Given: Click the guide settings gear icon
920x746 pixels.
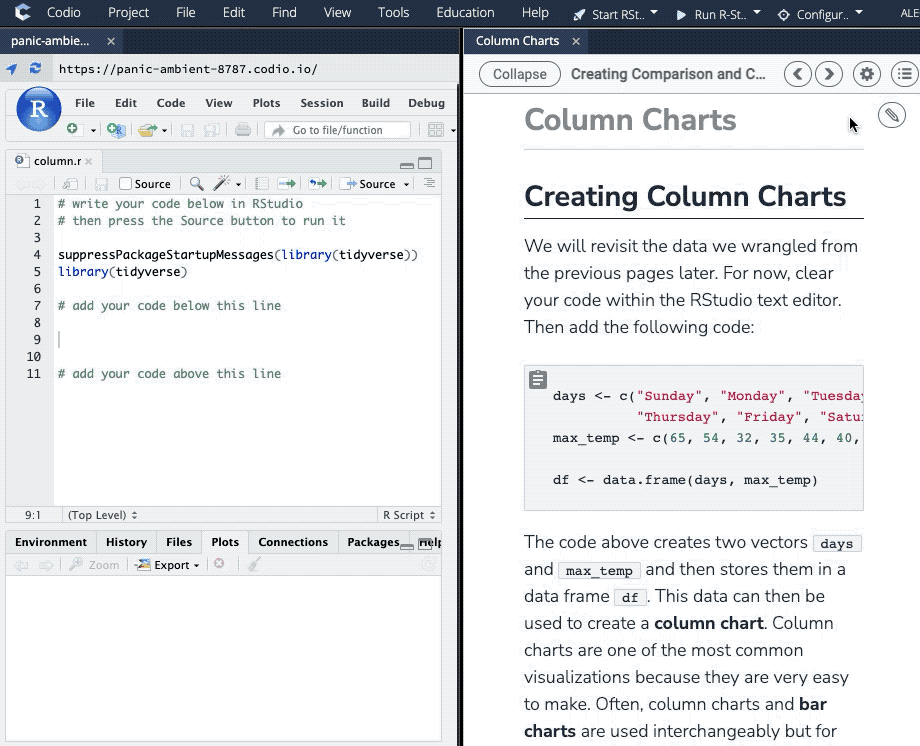Looking at the screenshot, I should click(866, 74).
